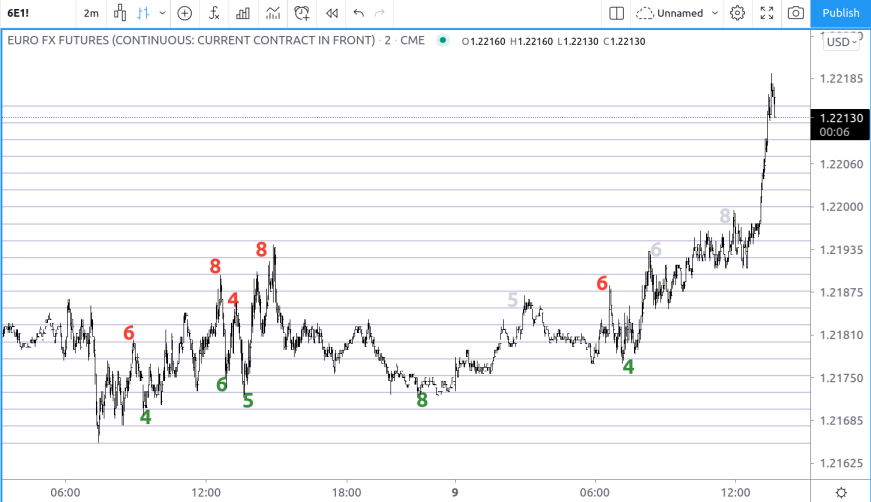This screenshot has width=871, height=502.
Task: Redo the last chart action
Action: (380, 13)
